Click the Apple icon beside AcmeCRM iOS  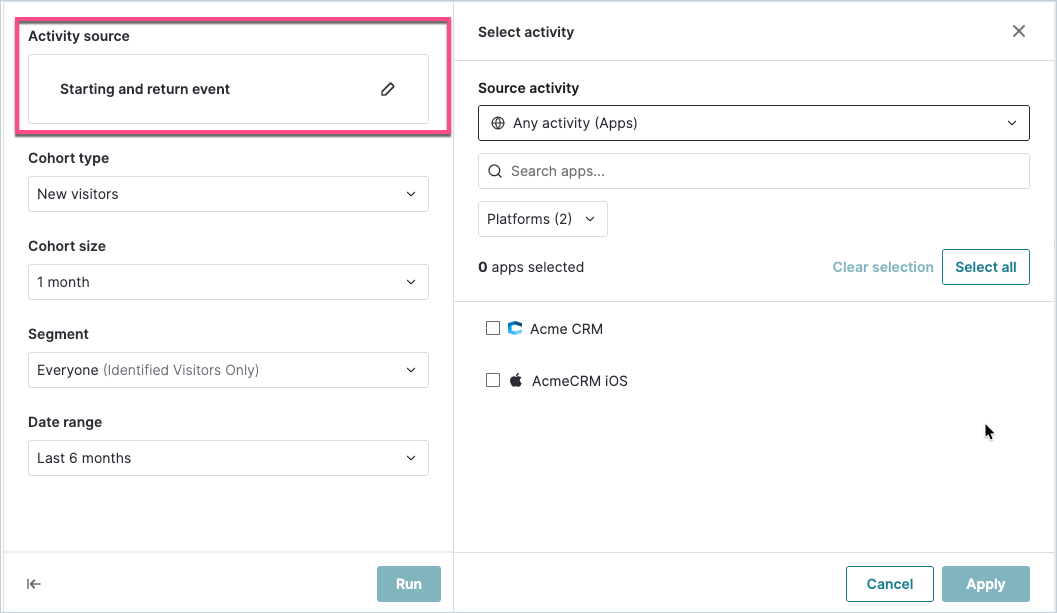[516, 380]
